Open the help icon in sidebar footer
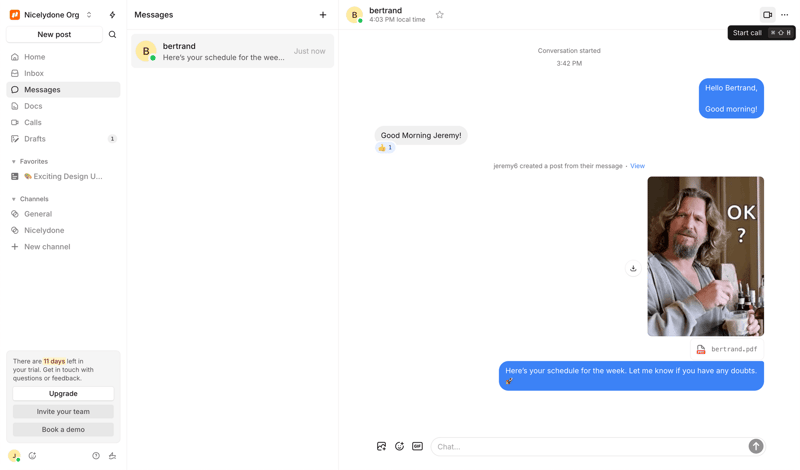The width and height of the screenshot is (800, 470). [x=96, y=456]
